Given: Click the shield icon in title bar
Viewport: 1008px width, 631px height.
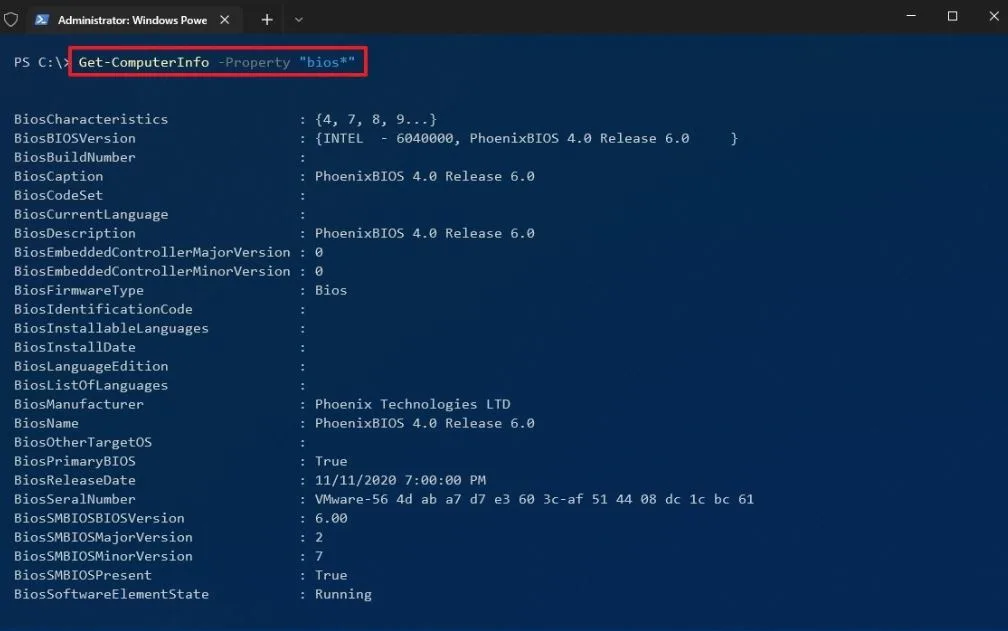Looking at the screenshot, I should coord(11,20).
